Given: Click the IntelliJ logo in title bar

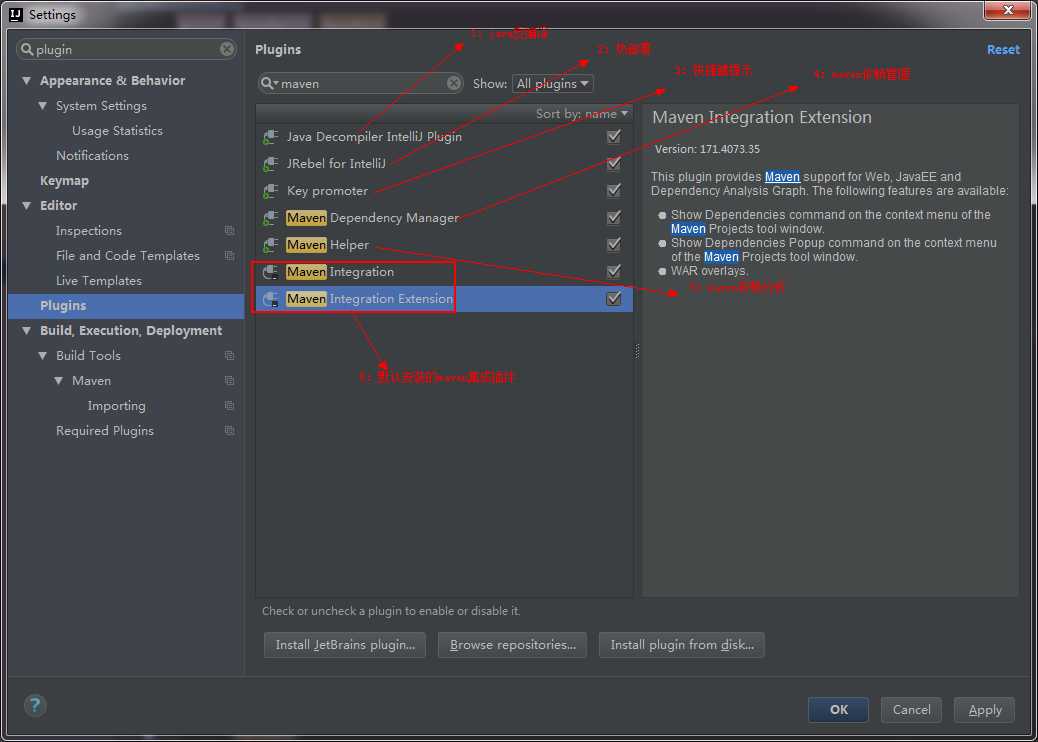Looking at the screenshot, I should click(16, 14).
